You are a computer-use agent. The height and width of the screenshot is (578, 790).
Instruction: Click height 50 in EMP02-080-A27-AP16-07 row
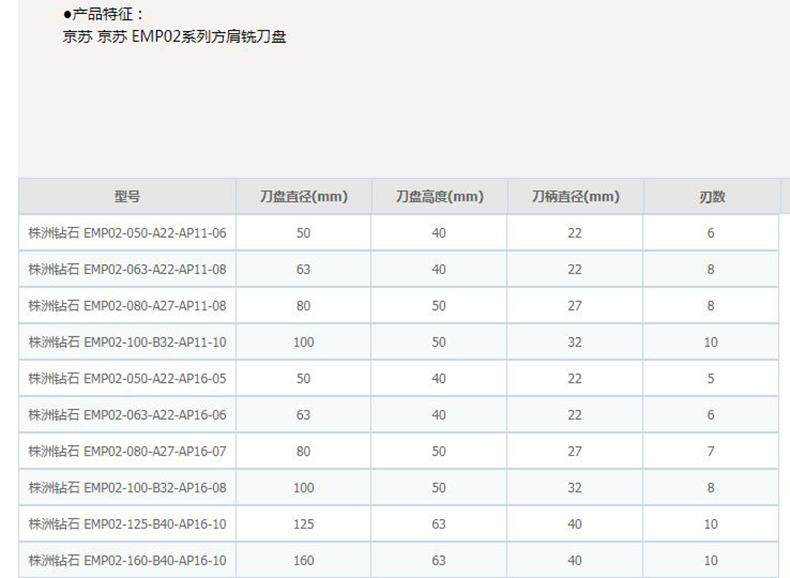click(439, 451)
